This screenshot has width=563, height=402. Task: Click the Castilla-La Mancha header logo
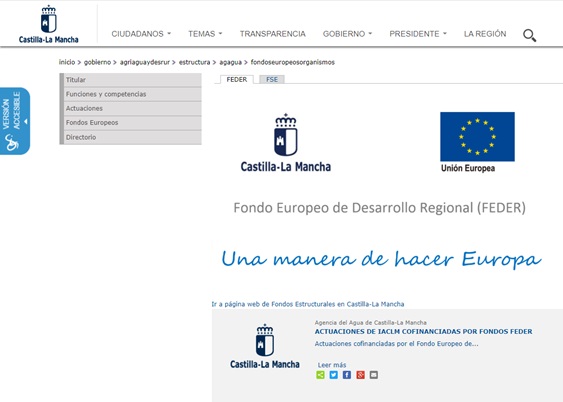pos(48,24)
